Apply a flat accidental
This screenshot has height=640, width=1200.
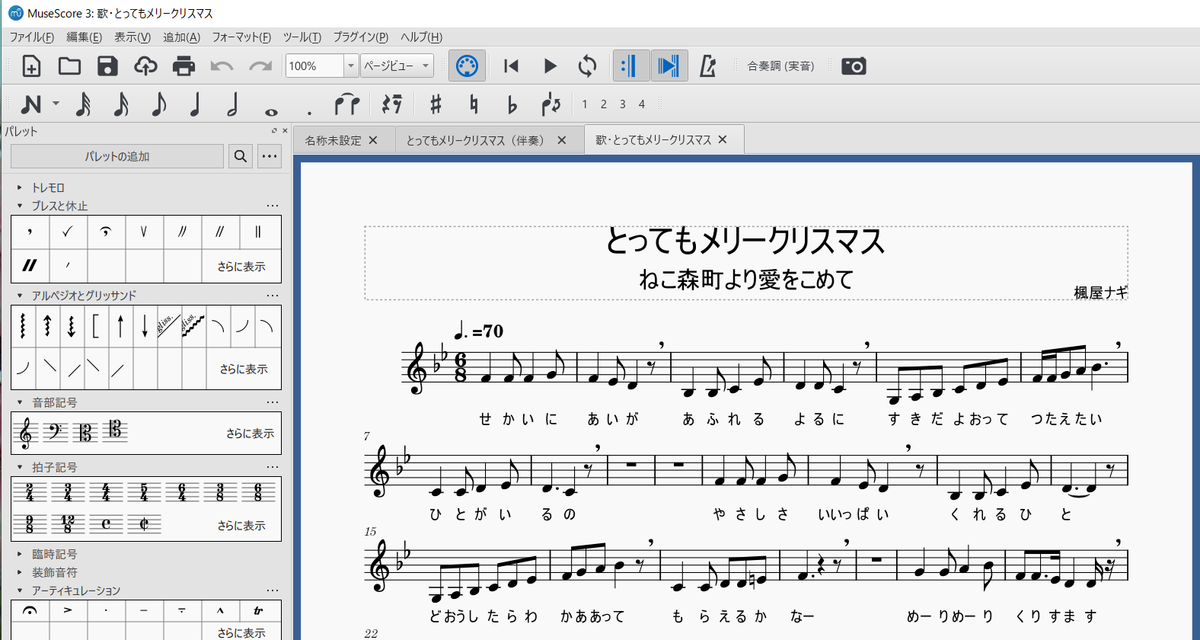(511, 104)
